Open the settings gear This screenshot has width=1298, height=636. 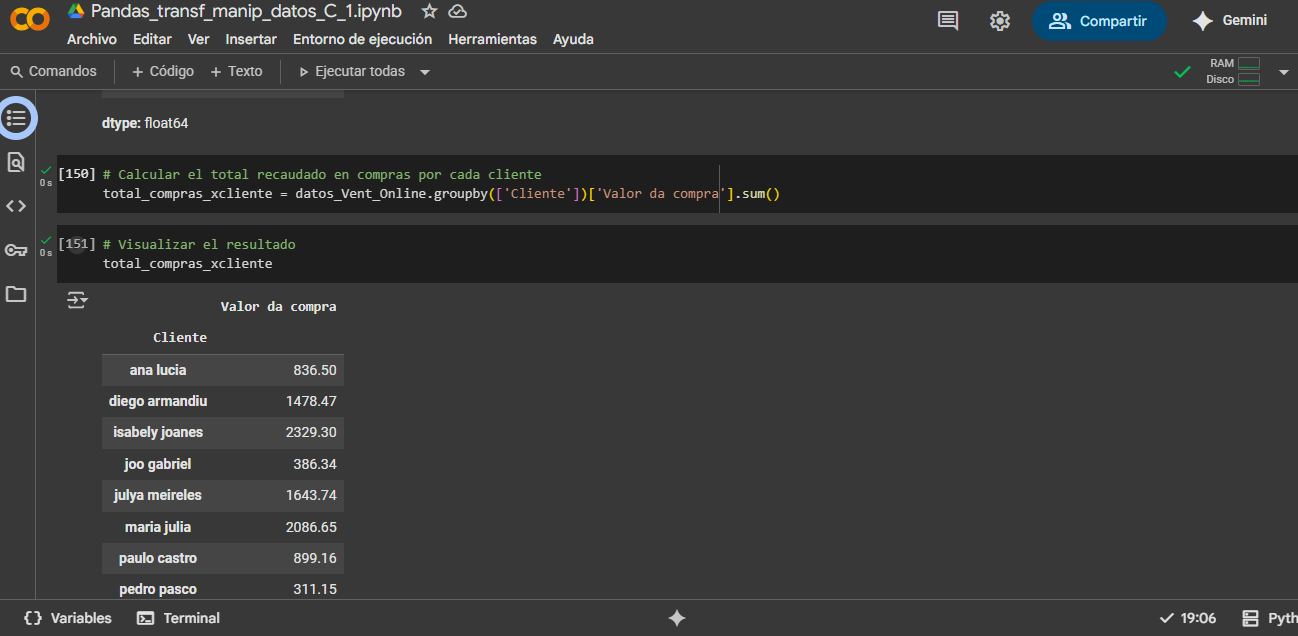point(1000,21)
